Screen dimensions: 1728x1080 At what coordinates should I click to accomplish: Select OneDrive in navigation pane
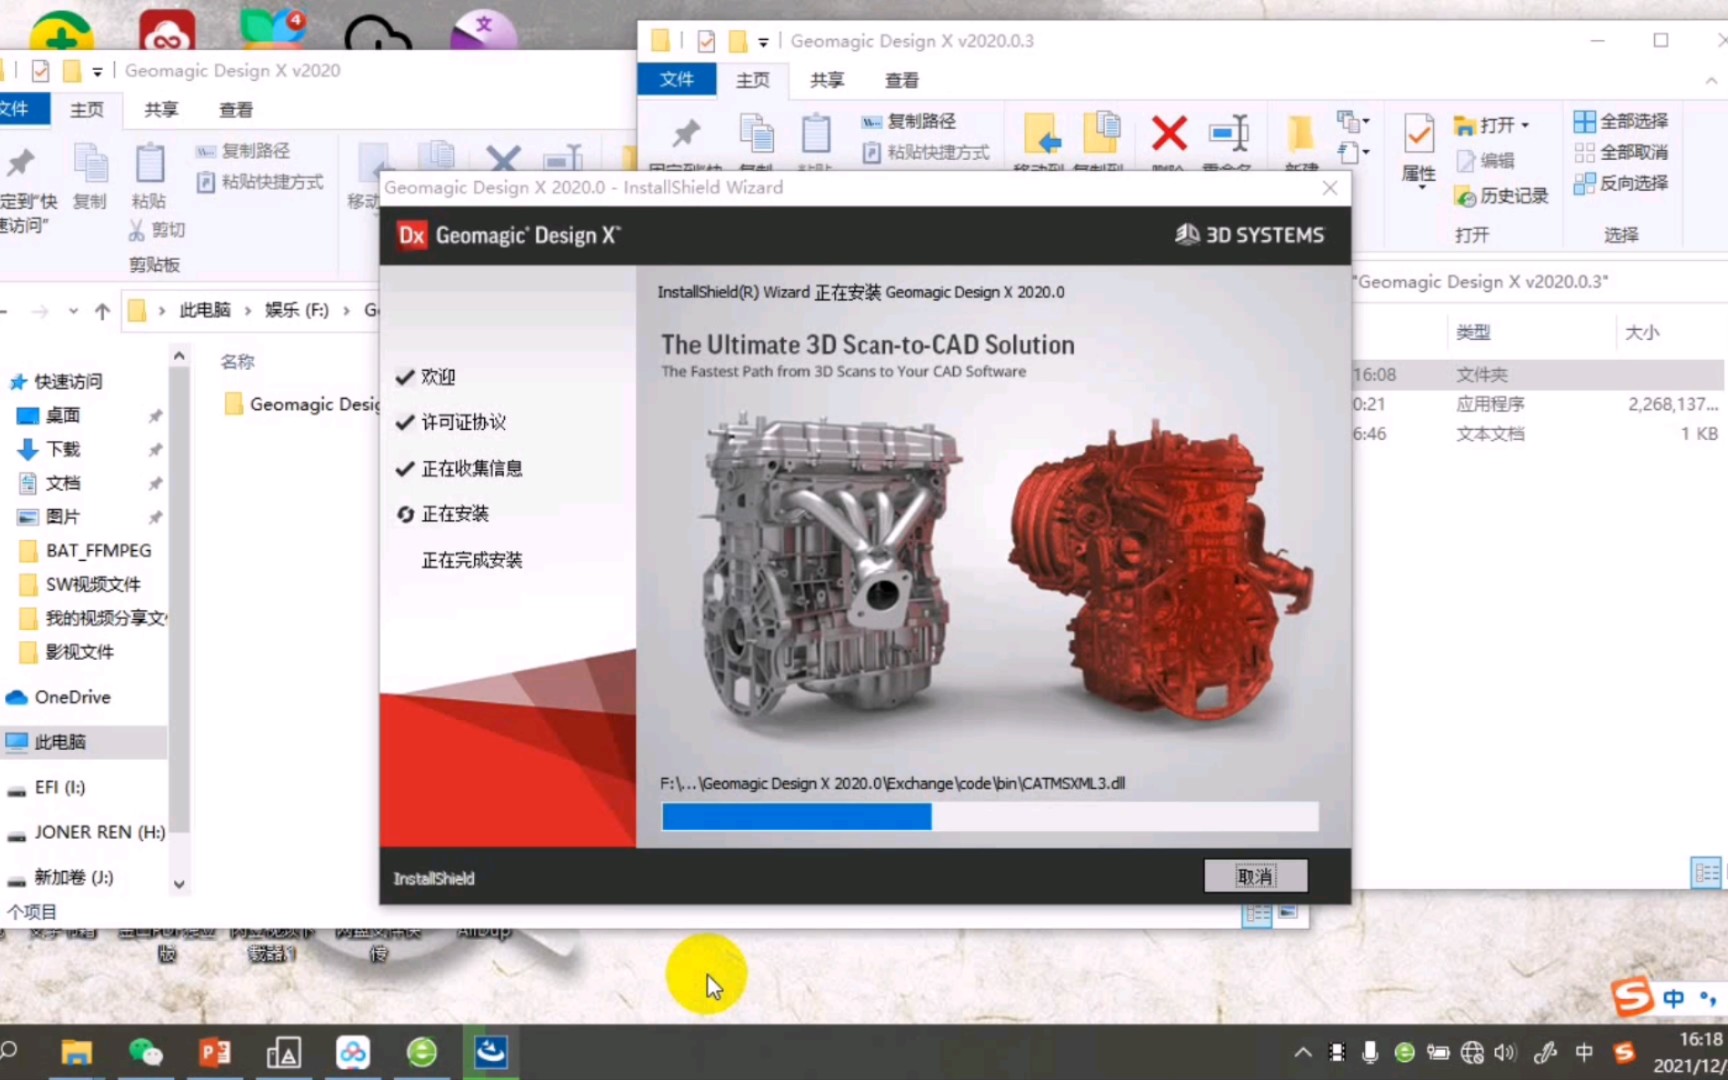[72, 697]
